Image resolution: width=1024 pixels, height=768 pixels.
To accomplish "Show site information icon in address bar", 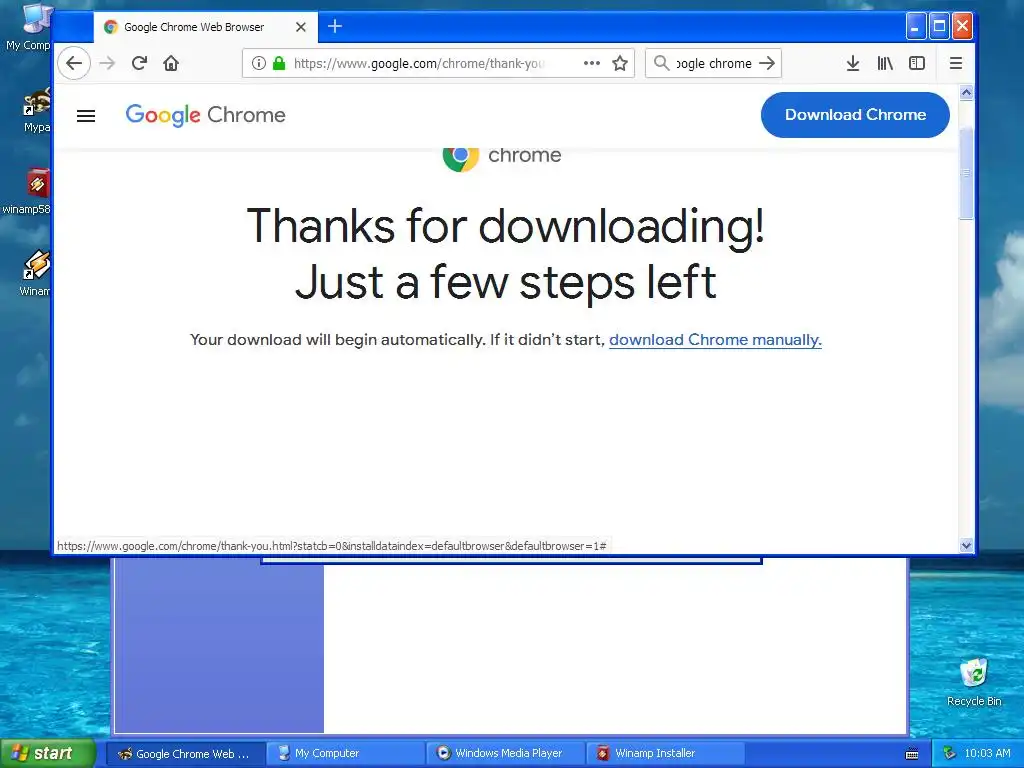I will pos(259,63).
